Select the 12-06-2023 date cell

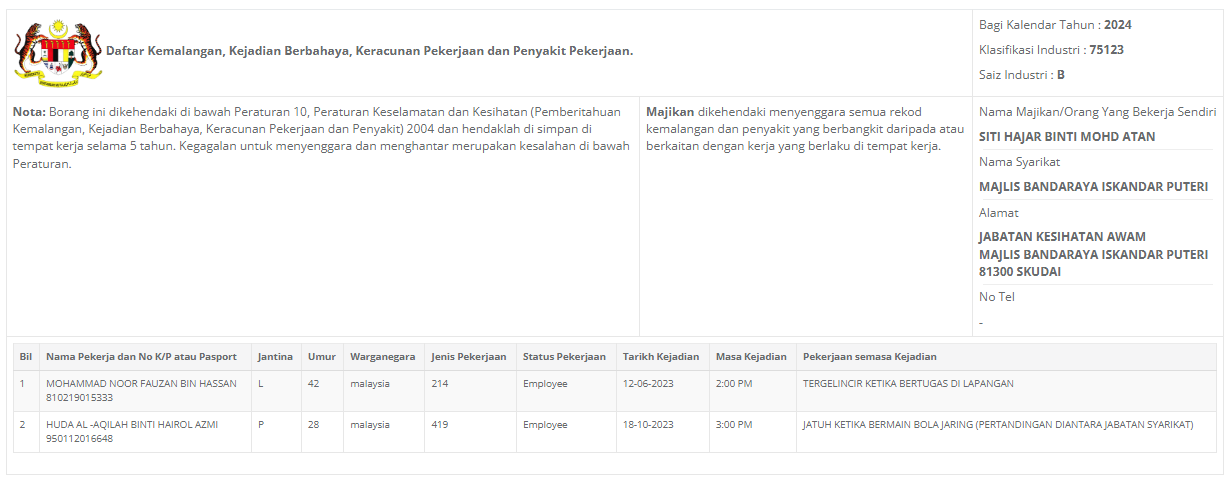648,383
